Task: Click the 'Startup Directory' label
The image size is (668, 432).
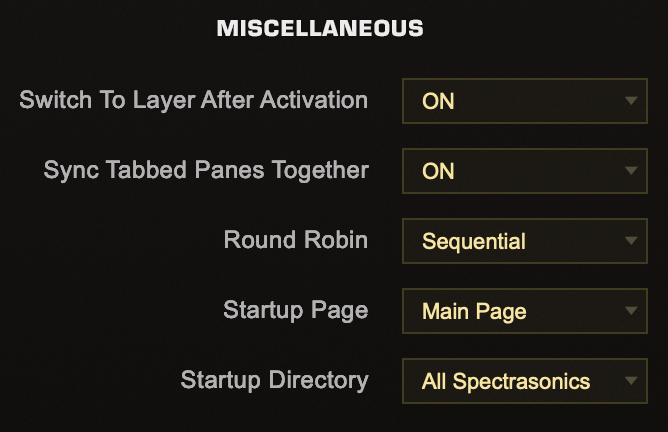Action: 274,380
